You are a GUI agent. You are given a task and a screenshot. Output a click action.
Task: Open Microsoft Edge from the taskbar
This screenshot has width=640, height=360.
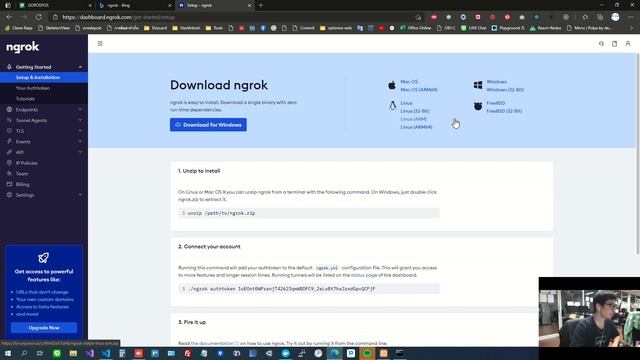point(335,353)
